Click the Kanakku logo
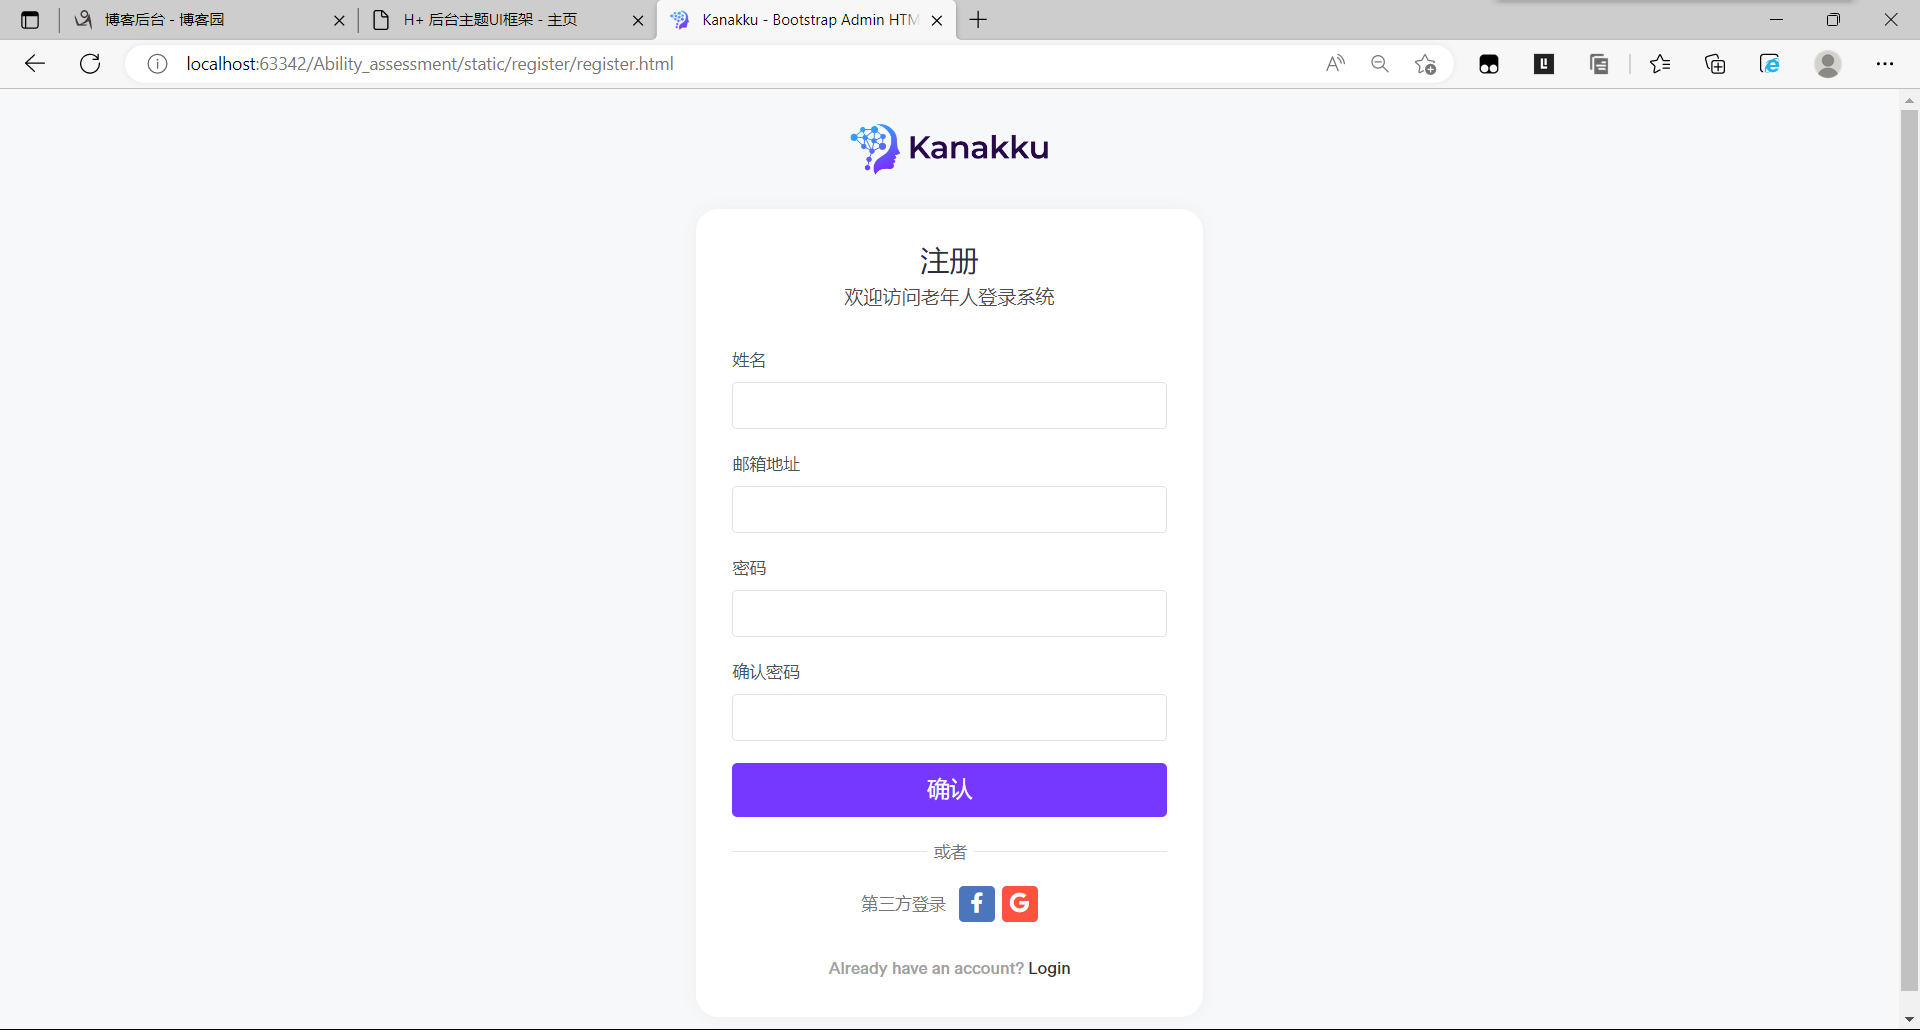1920x1030 pixels. click(x=949, y=148)
